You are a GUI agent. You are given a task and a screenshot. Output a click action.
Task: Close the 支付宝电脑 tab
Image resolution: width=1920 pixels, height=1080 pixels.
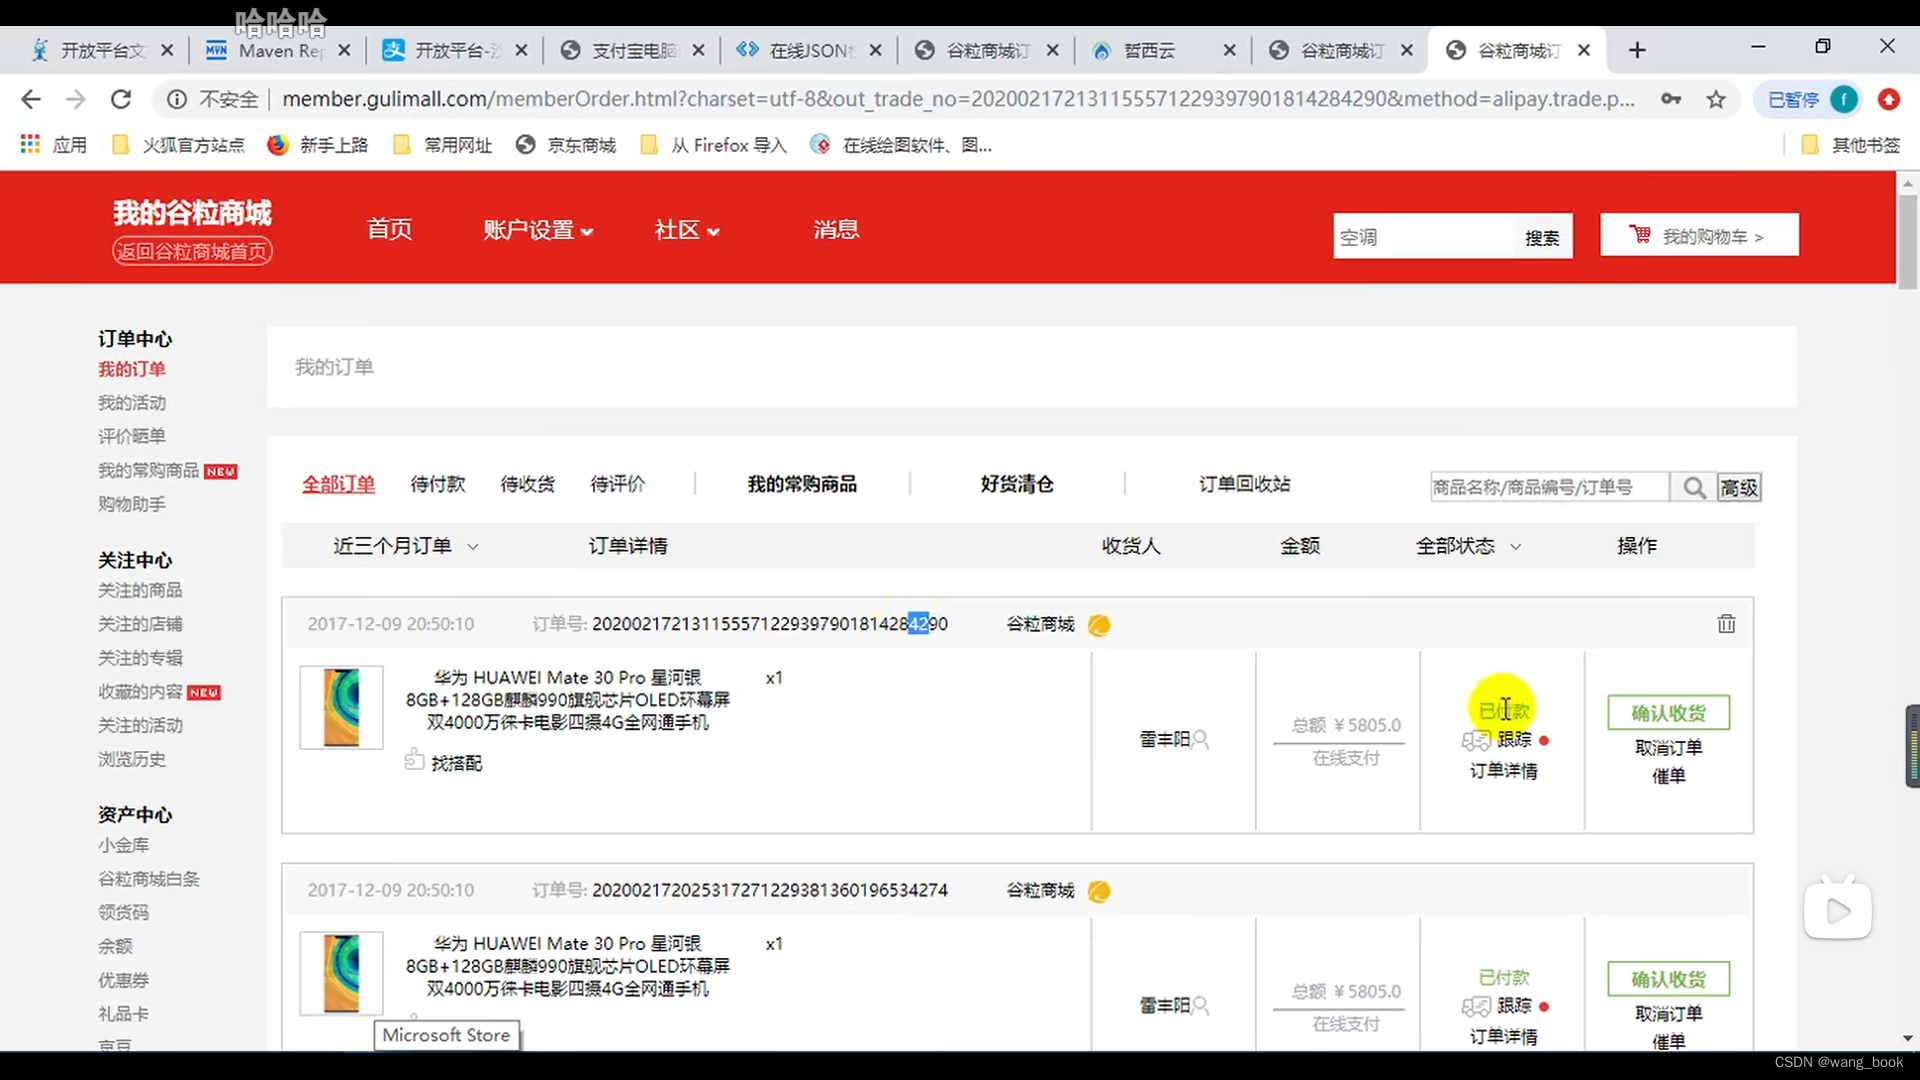(698, 50)
